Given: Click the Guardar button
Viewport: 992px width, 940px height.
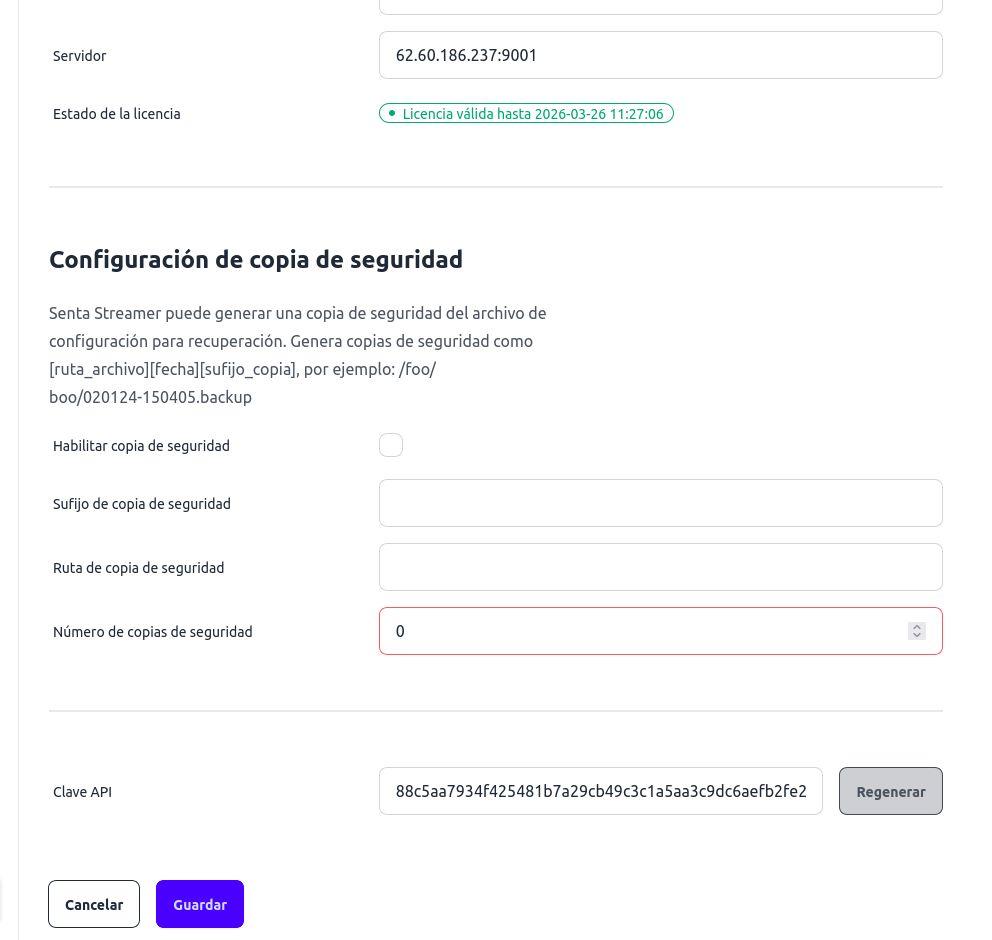Looking at the screenshot, I should click(x=199, y=904).
